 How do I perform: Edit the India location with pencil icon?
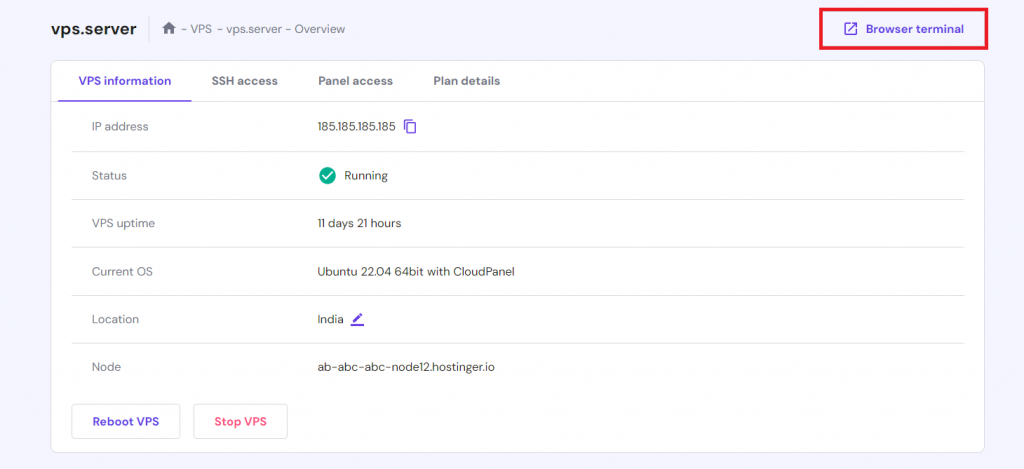(357, 319)
